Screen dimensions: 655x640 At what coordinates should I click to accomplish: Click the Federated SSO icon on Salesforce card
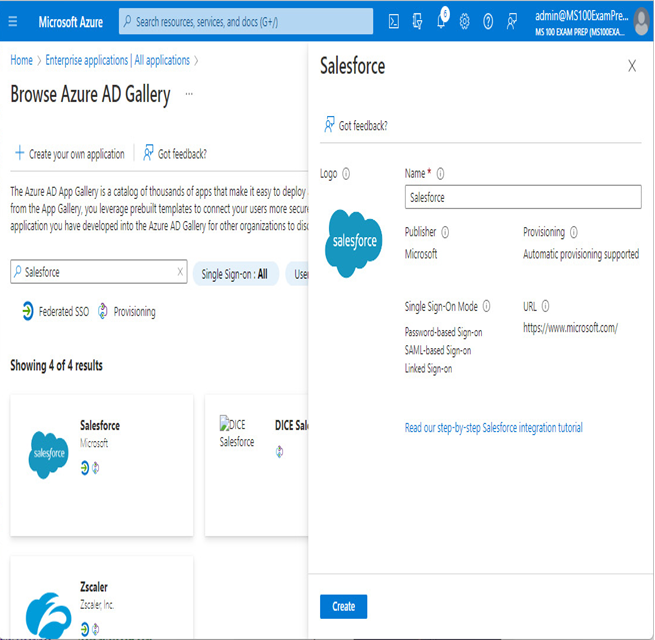point(85,467)
